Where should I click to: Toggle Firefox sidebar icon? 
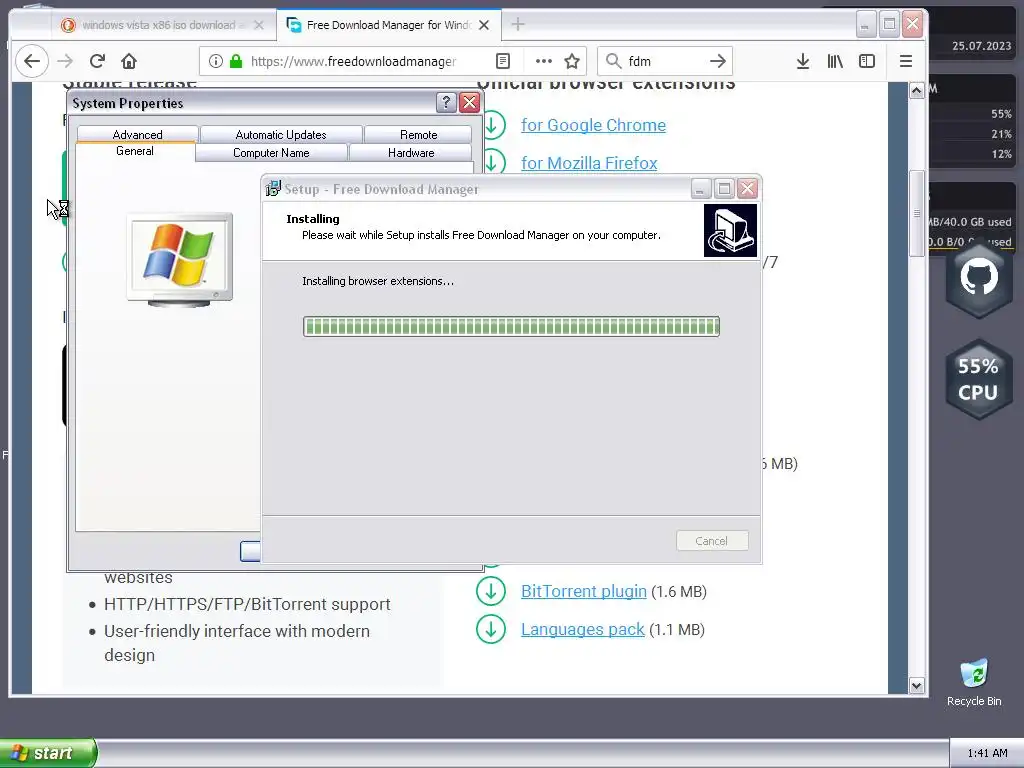[867, 61]
